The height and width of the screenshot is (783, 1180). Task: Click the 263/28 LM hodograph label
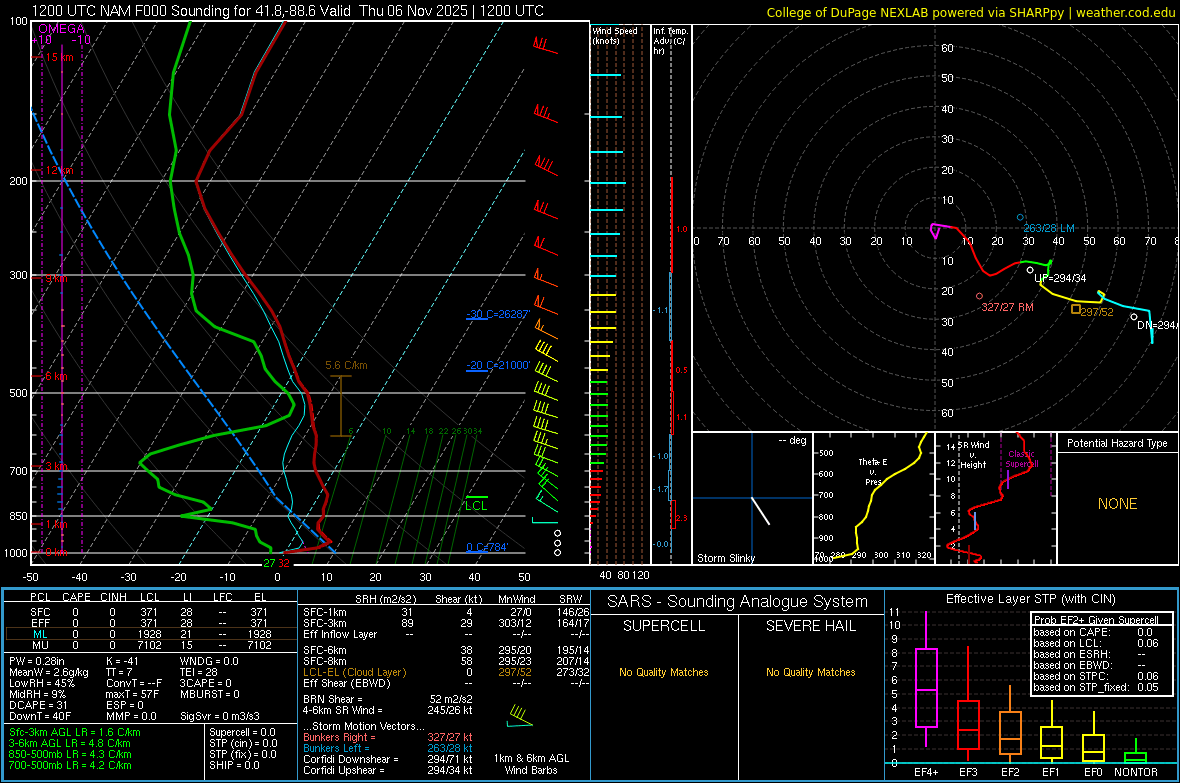1048,228
